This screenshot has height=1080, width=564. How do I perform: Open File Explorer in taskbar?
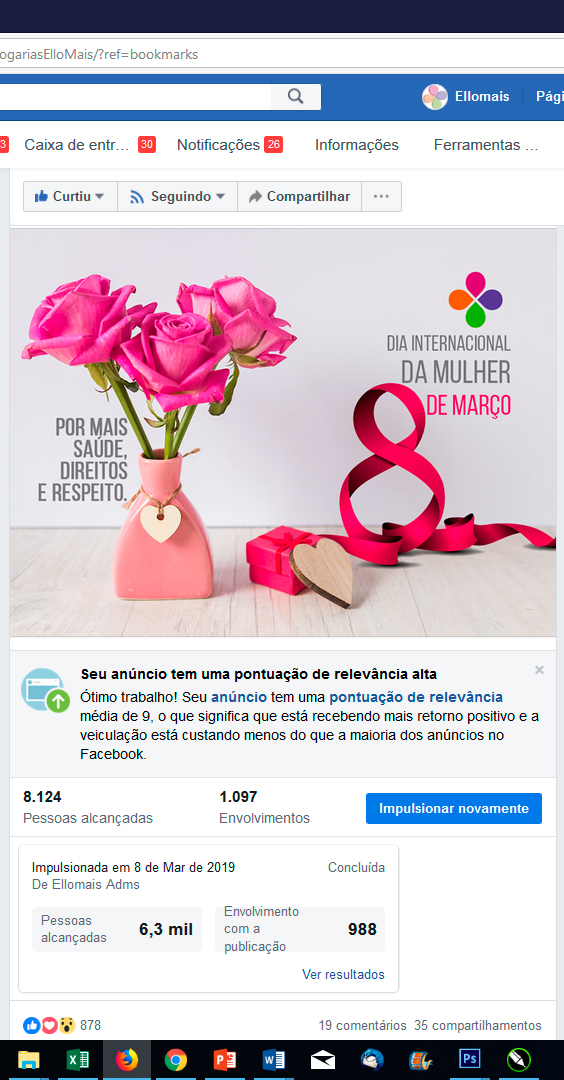click(x=28, y=1059)
